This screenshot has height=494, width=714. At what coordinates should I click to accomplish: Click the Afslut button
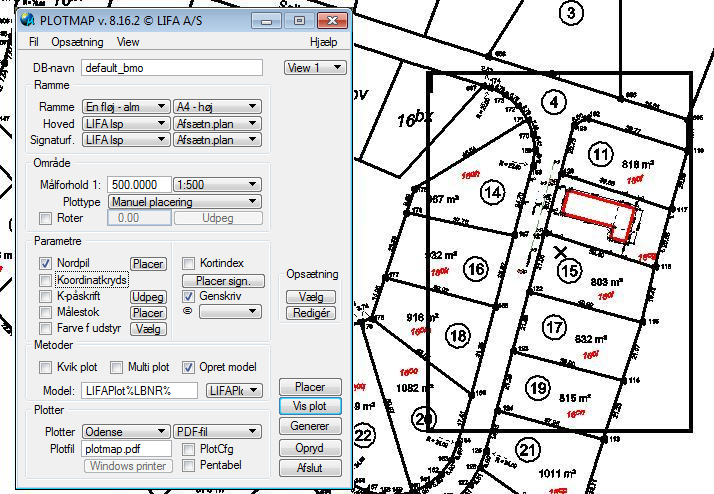[x=310, y=468]
